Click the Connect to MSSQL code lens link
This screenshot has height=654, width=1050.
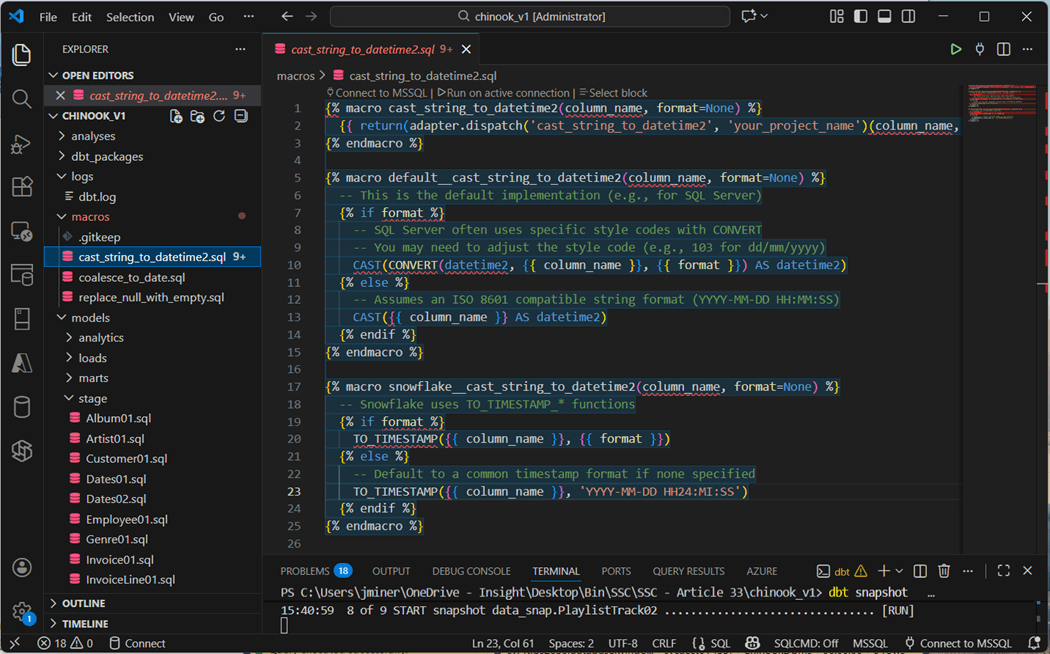[383, 93]
